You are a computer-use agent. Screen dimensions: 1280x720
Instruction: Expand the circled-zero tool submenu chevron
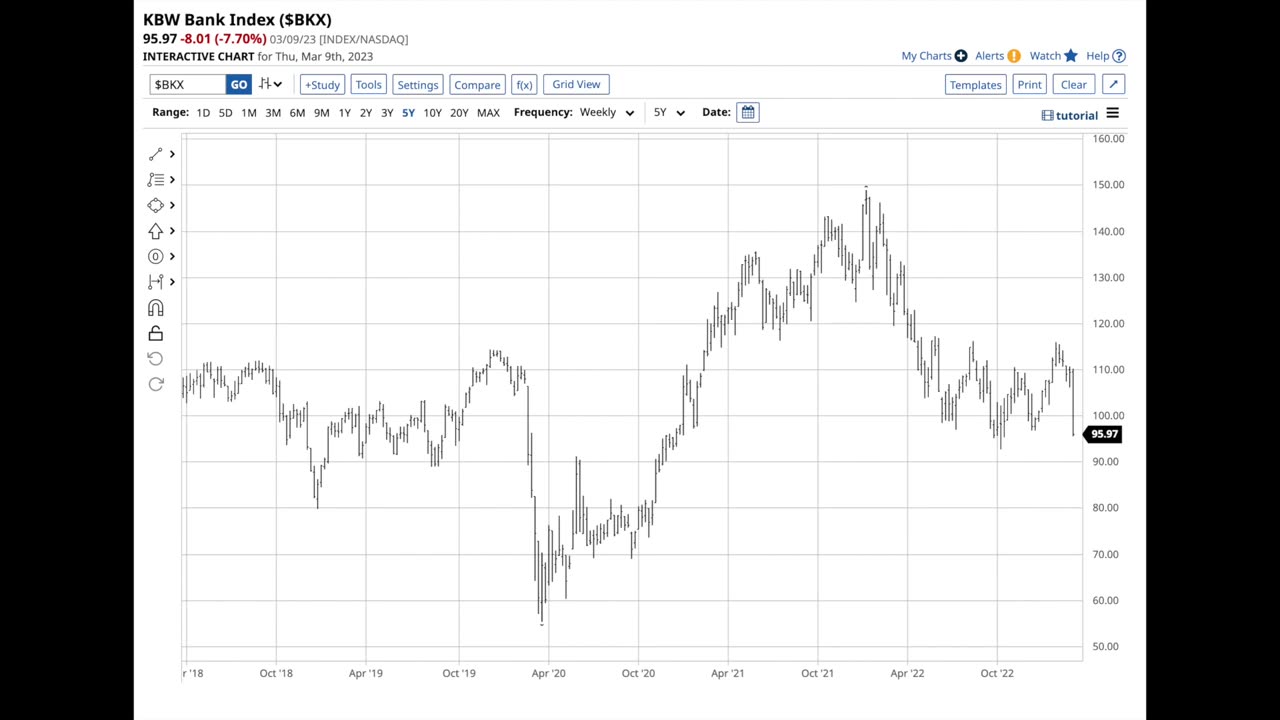point(172,257)
